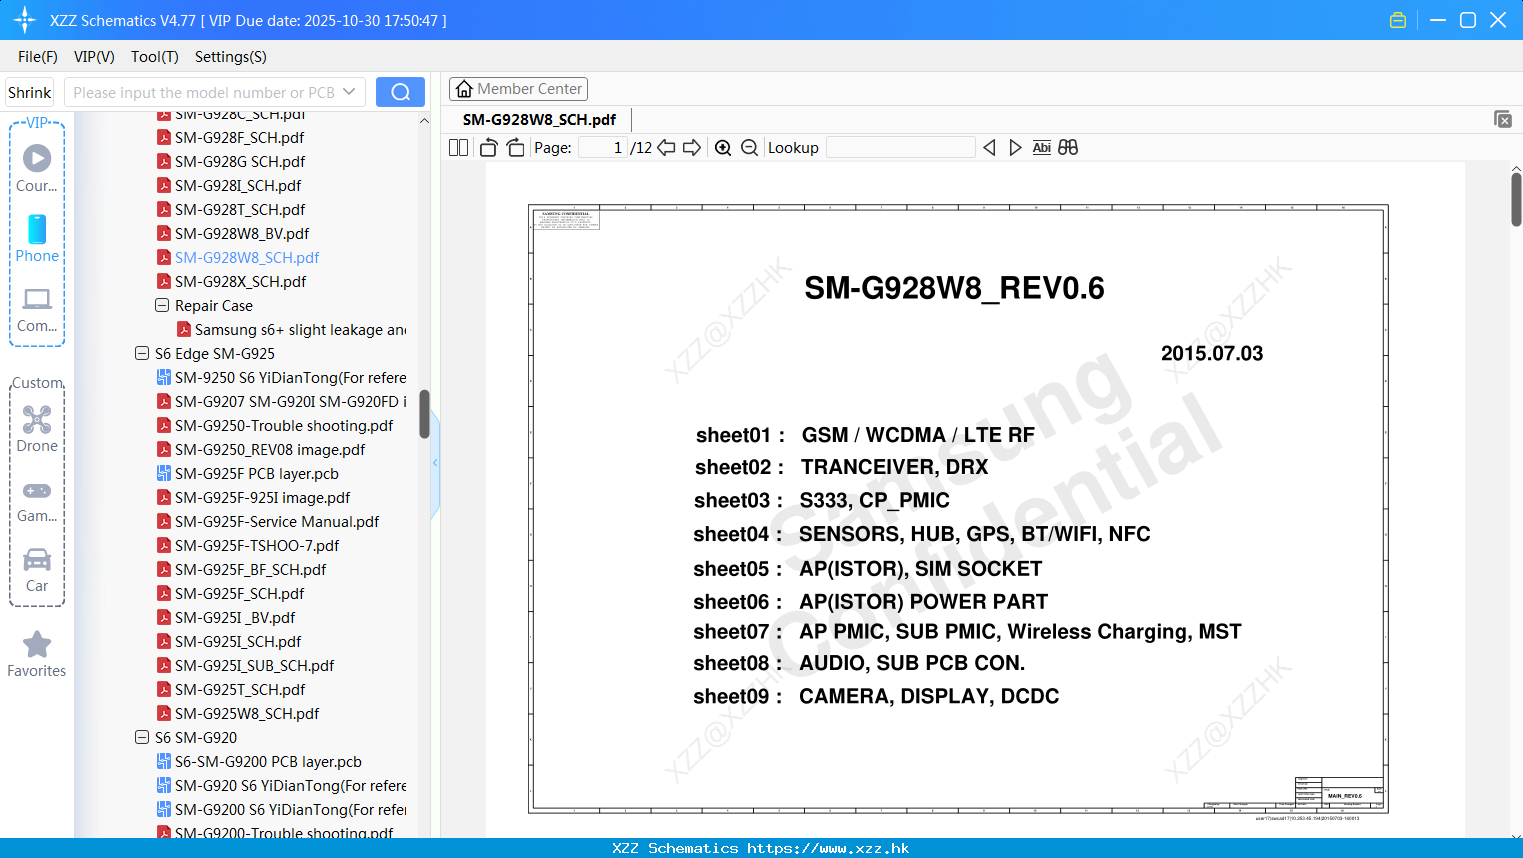The height and width of the screenshot is (858, 1523).
Task: Go to next page arrow
Action: (x=692, y=147)
